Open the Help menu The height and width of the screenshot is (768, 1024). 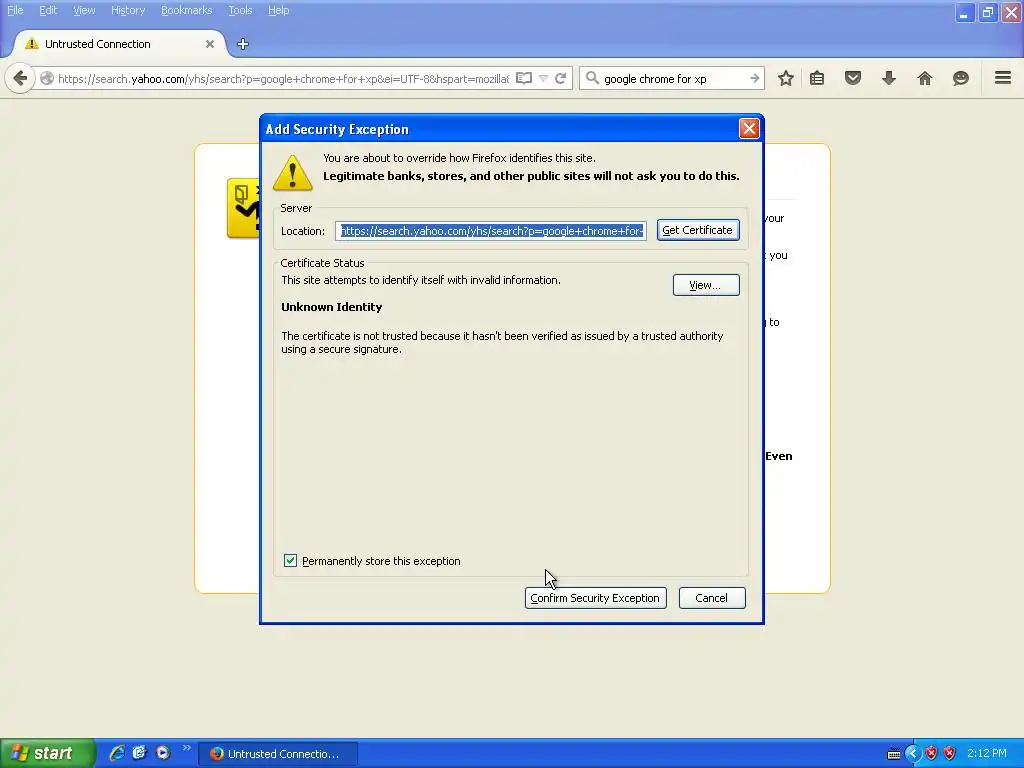coord(278,10)
